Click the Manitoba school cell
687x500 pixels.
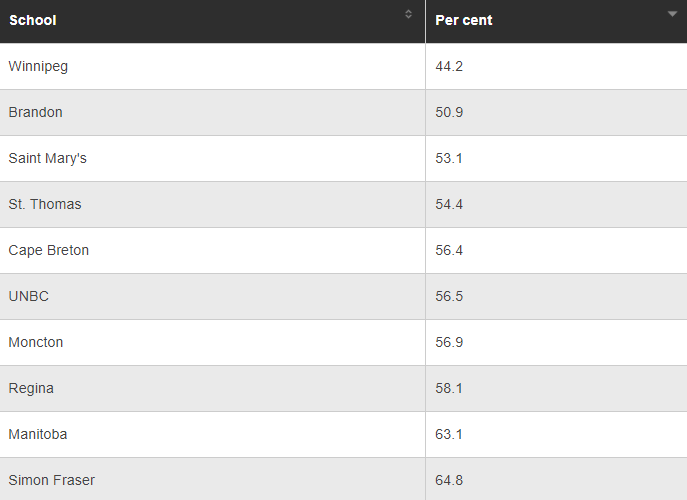(38, 434)
